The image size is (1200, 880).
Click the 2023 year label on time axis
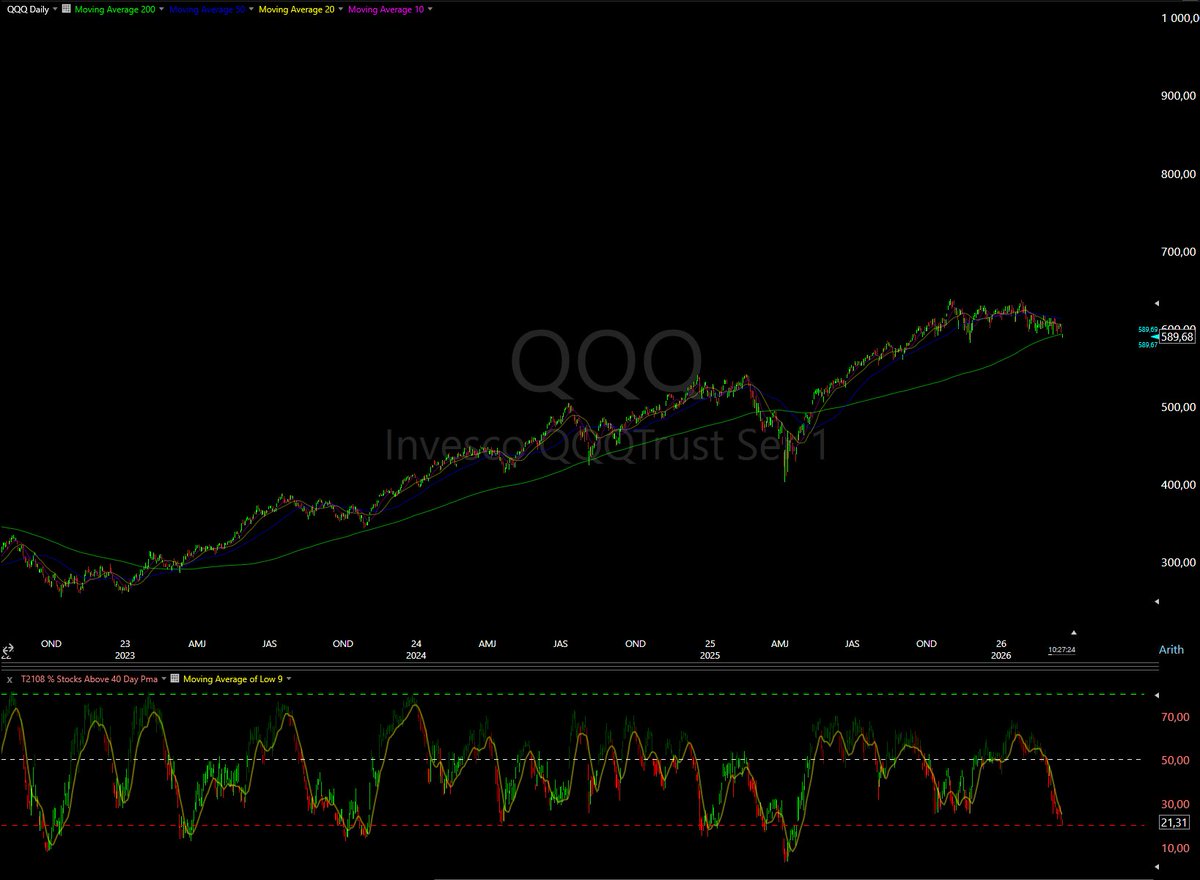point(124,656)
